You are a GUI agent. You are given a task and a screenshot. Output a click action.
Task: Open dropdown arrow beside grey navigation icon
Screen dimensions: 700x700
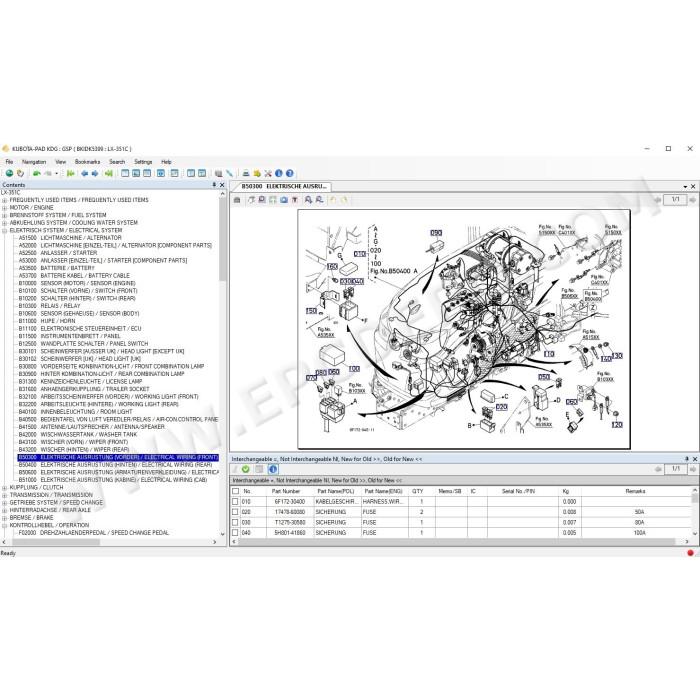pos(56,174)
